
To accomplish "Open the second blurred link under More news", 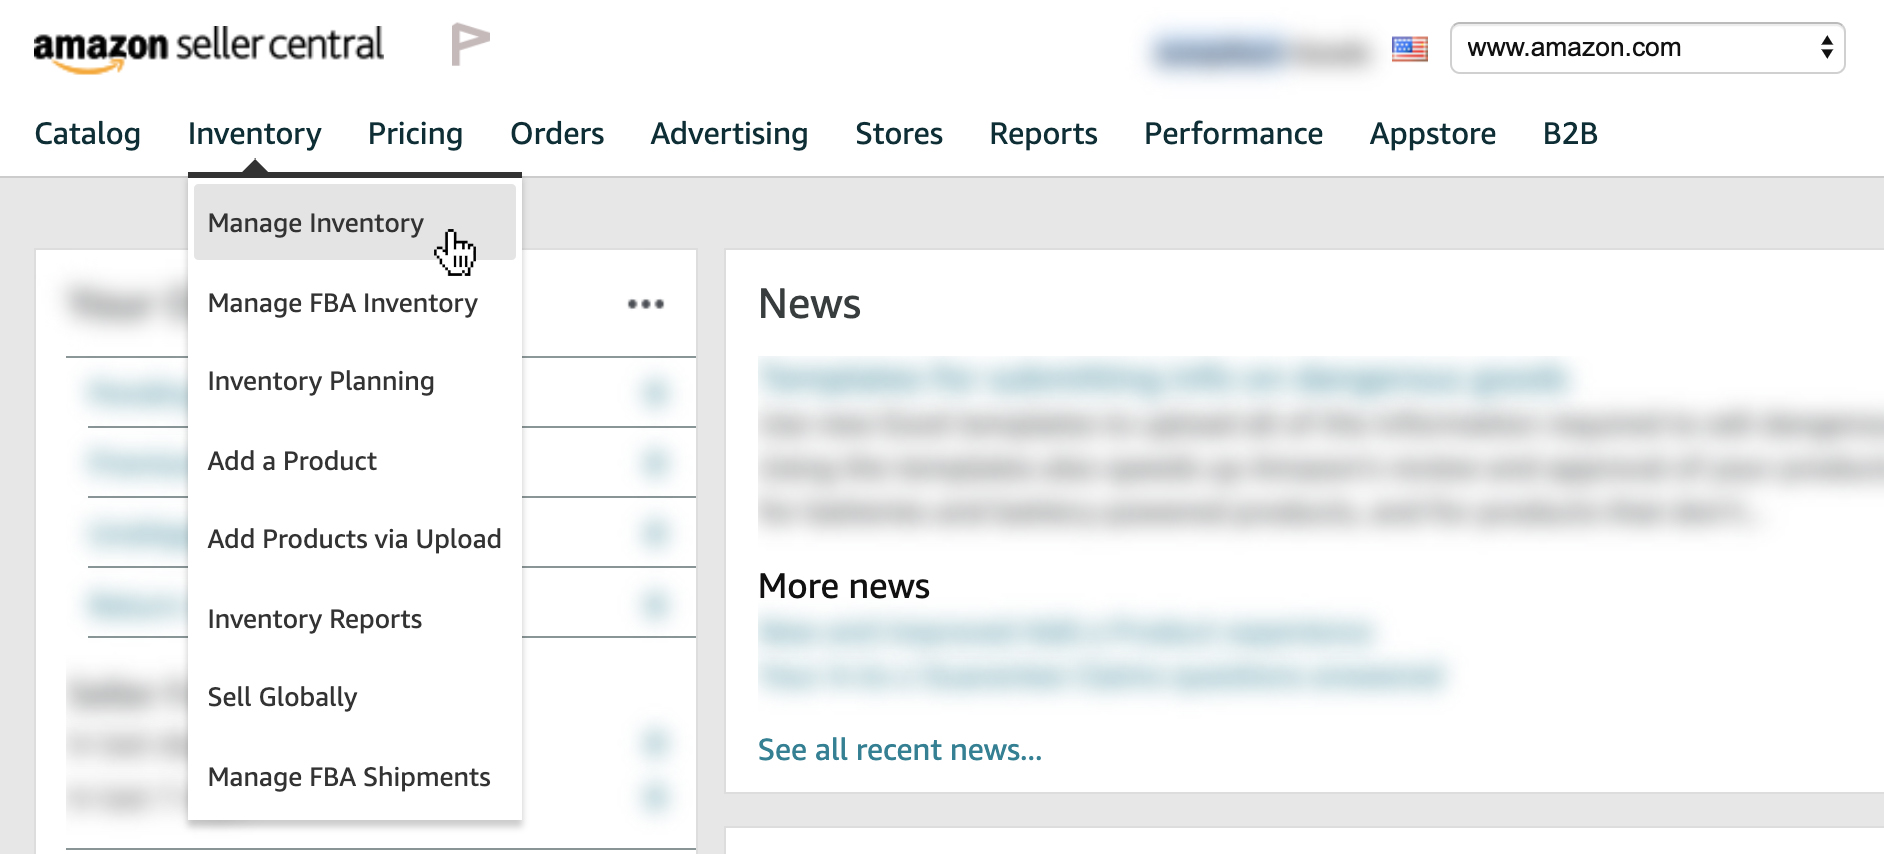I will tap(1102, 676).
